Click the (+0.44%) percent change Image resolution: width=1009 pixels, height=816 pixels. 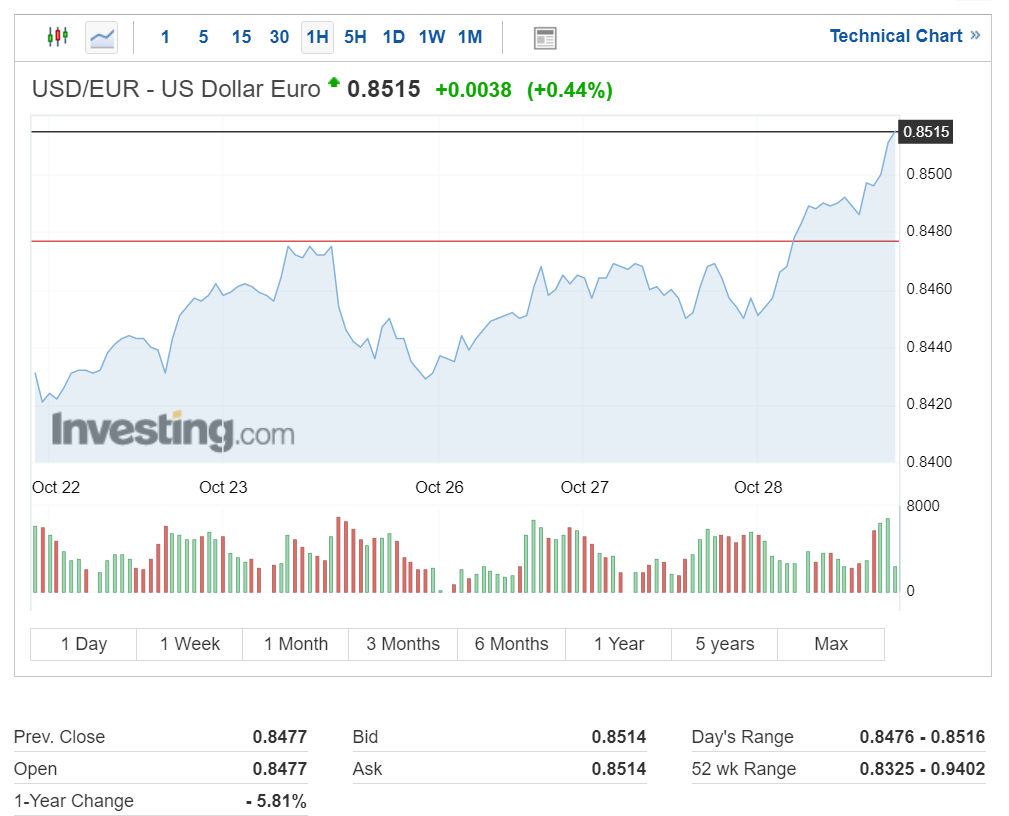[x=569, y=90]
